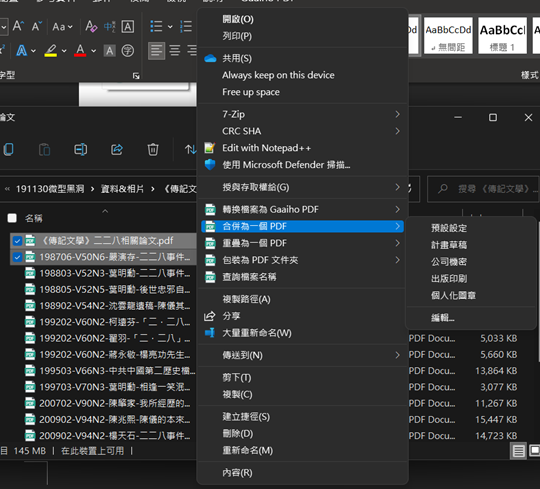Switch to details view icon
The width and height of the screenshot is (540, 489).
[518, 451]
